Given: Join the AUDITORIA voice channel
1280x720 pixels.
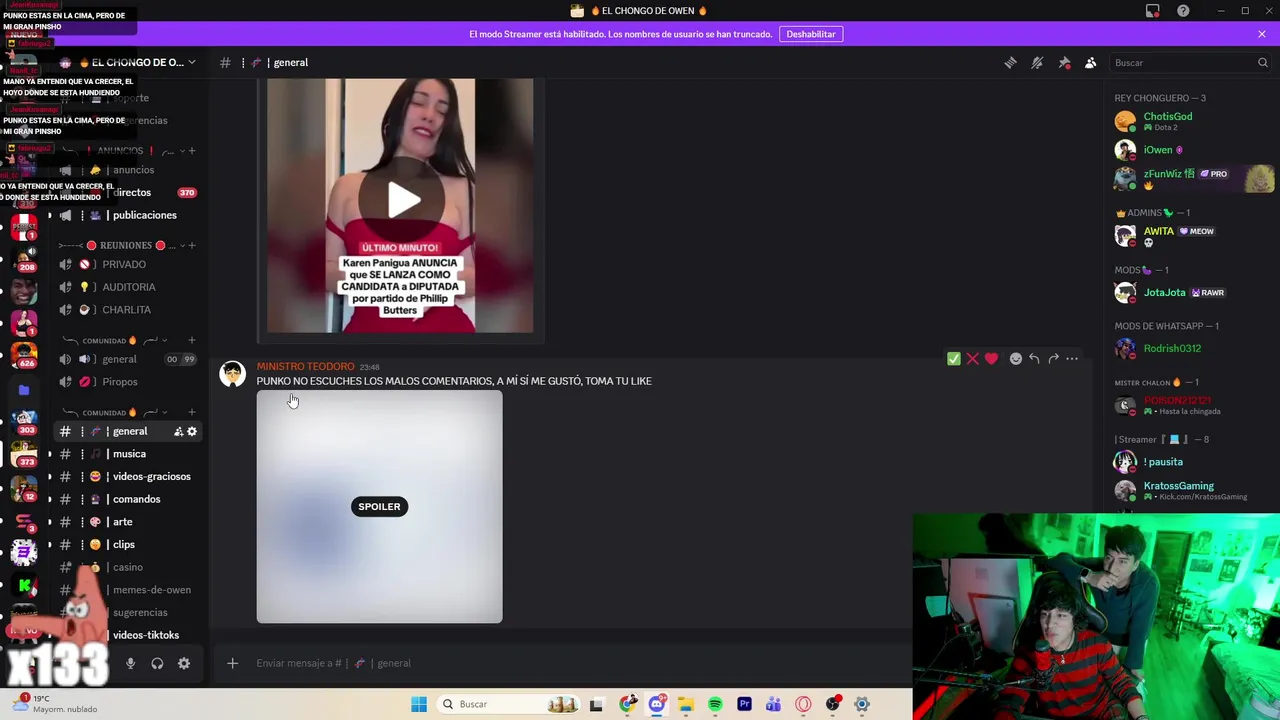Looking at the screenshot, I should coord(128,287).
